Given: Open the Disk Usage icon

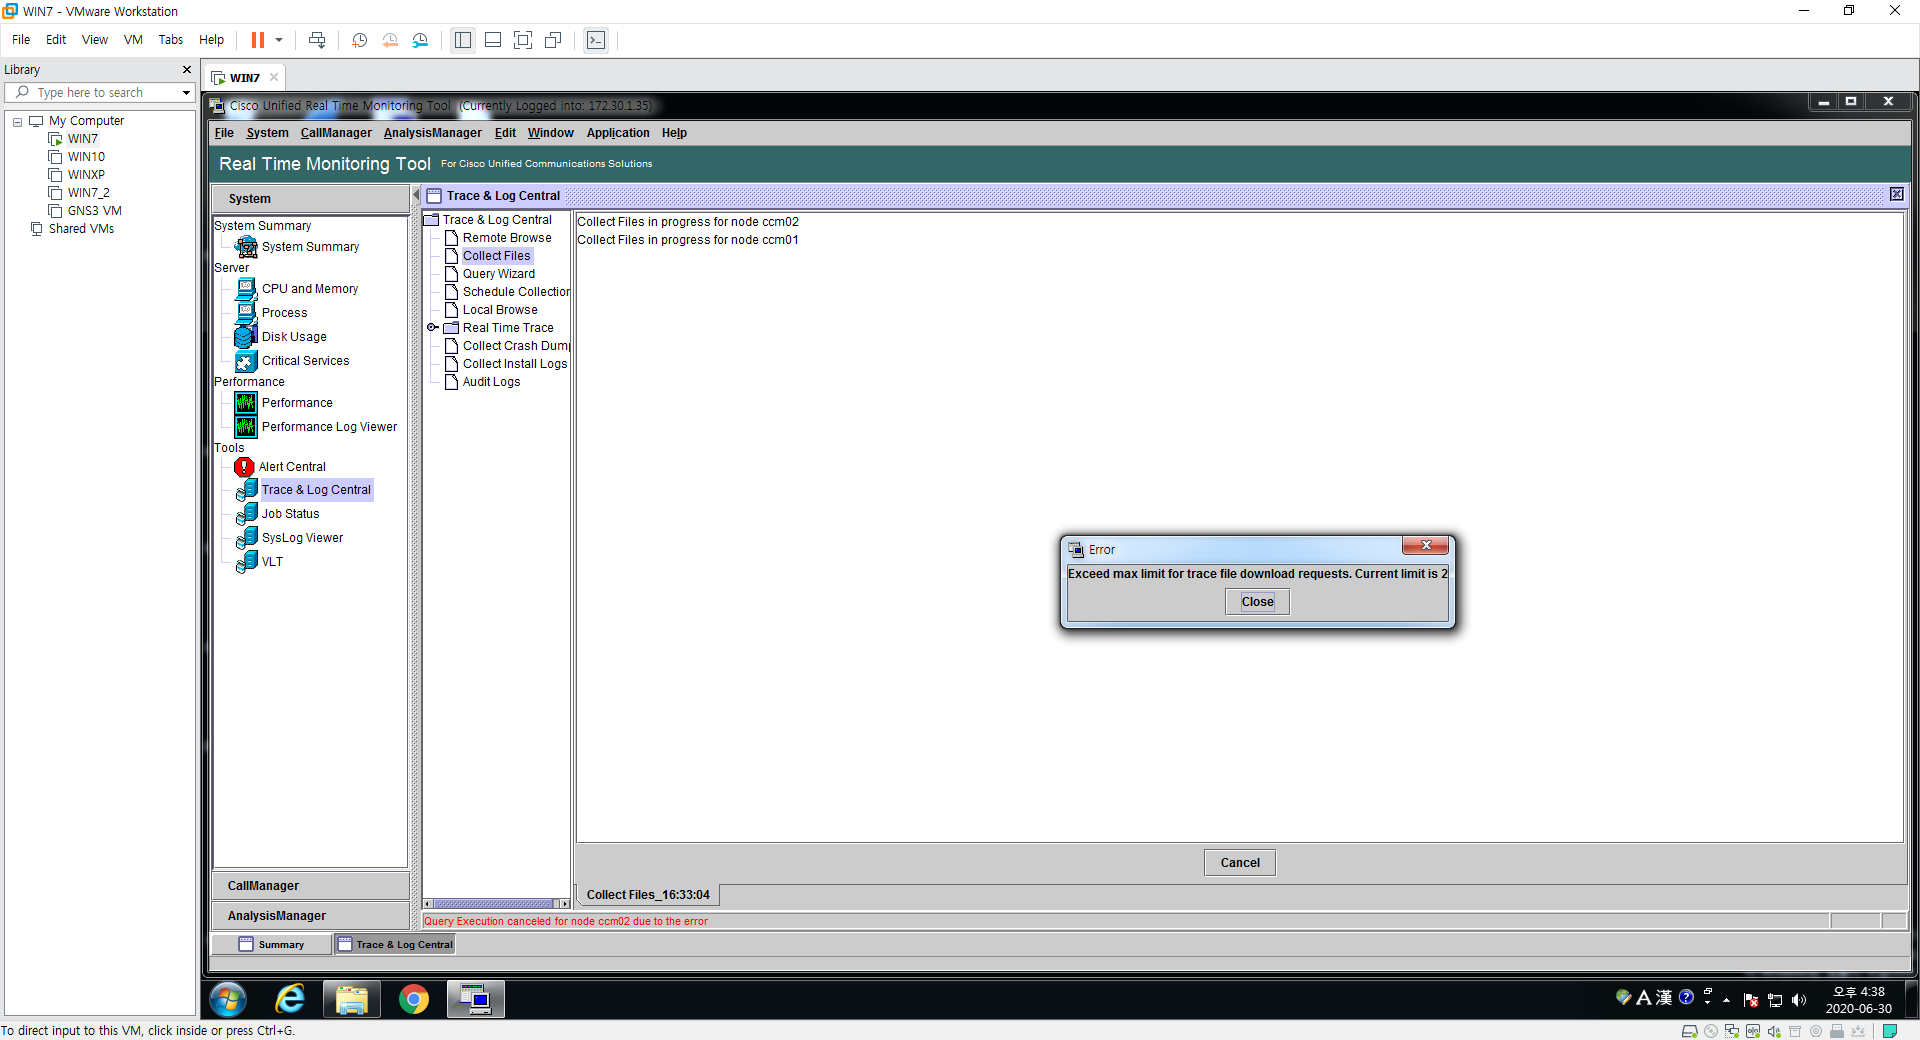Looking at the screenshot, I should [246, 337].
